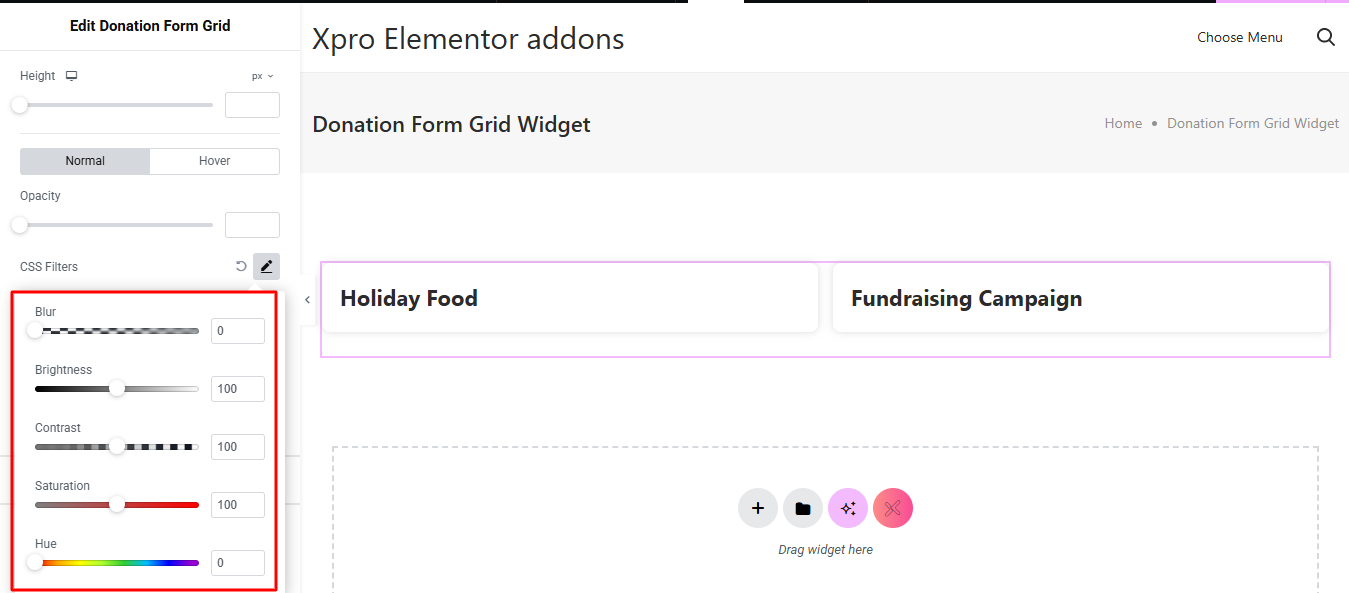
Task: Click the Home breadcrumb link
Action: tap(1123, 123)
